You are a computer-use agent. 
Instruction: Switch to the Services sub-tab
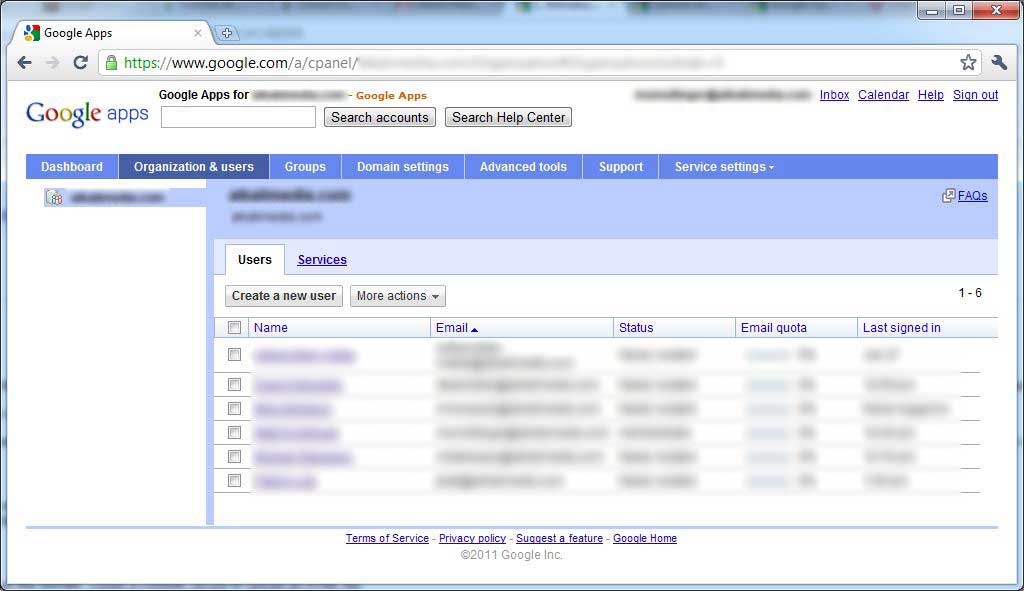[322, 260]
